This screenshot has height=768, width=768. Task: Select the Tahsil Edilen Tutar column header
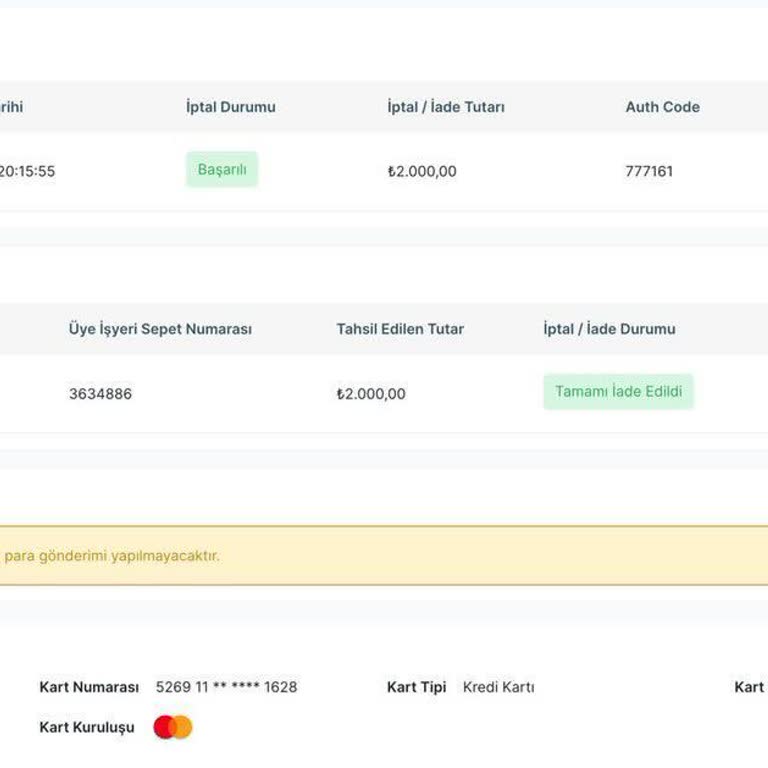400,329
